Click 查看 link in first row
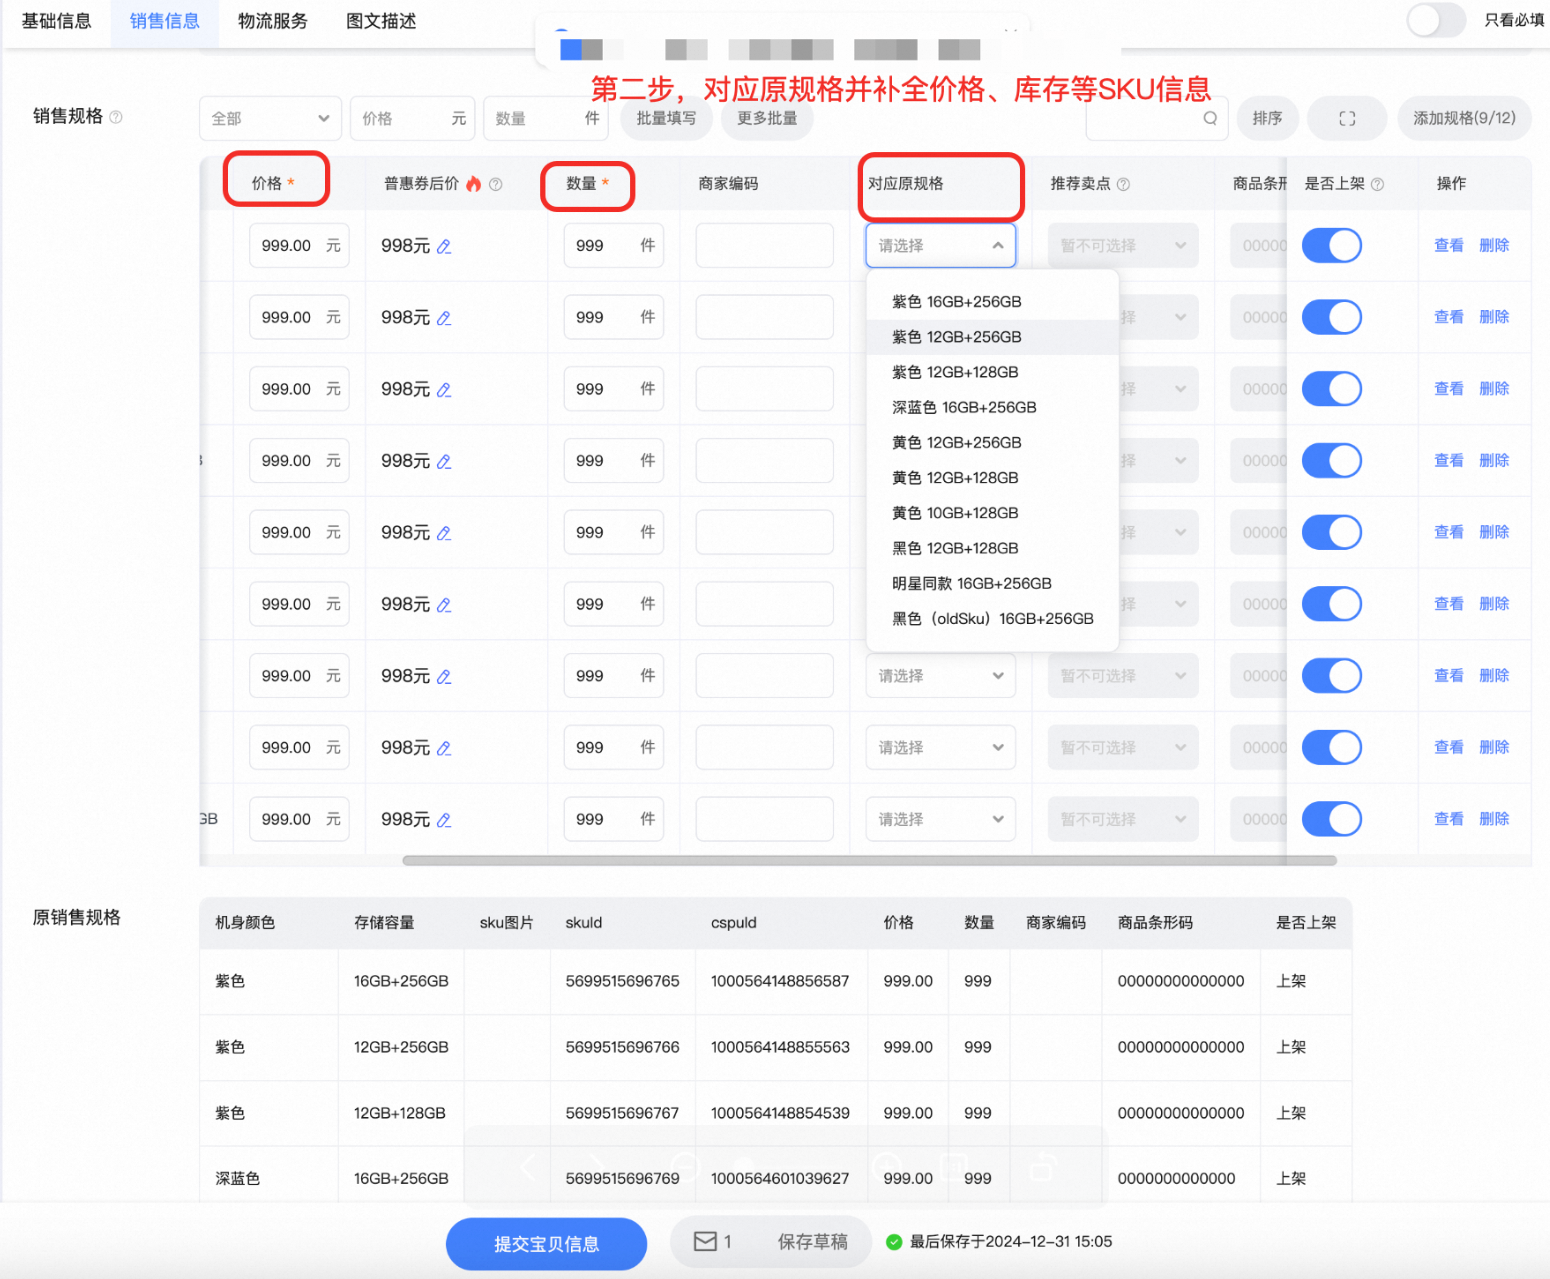This screenshot has height=1279, width=1550. 1448,245
